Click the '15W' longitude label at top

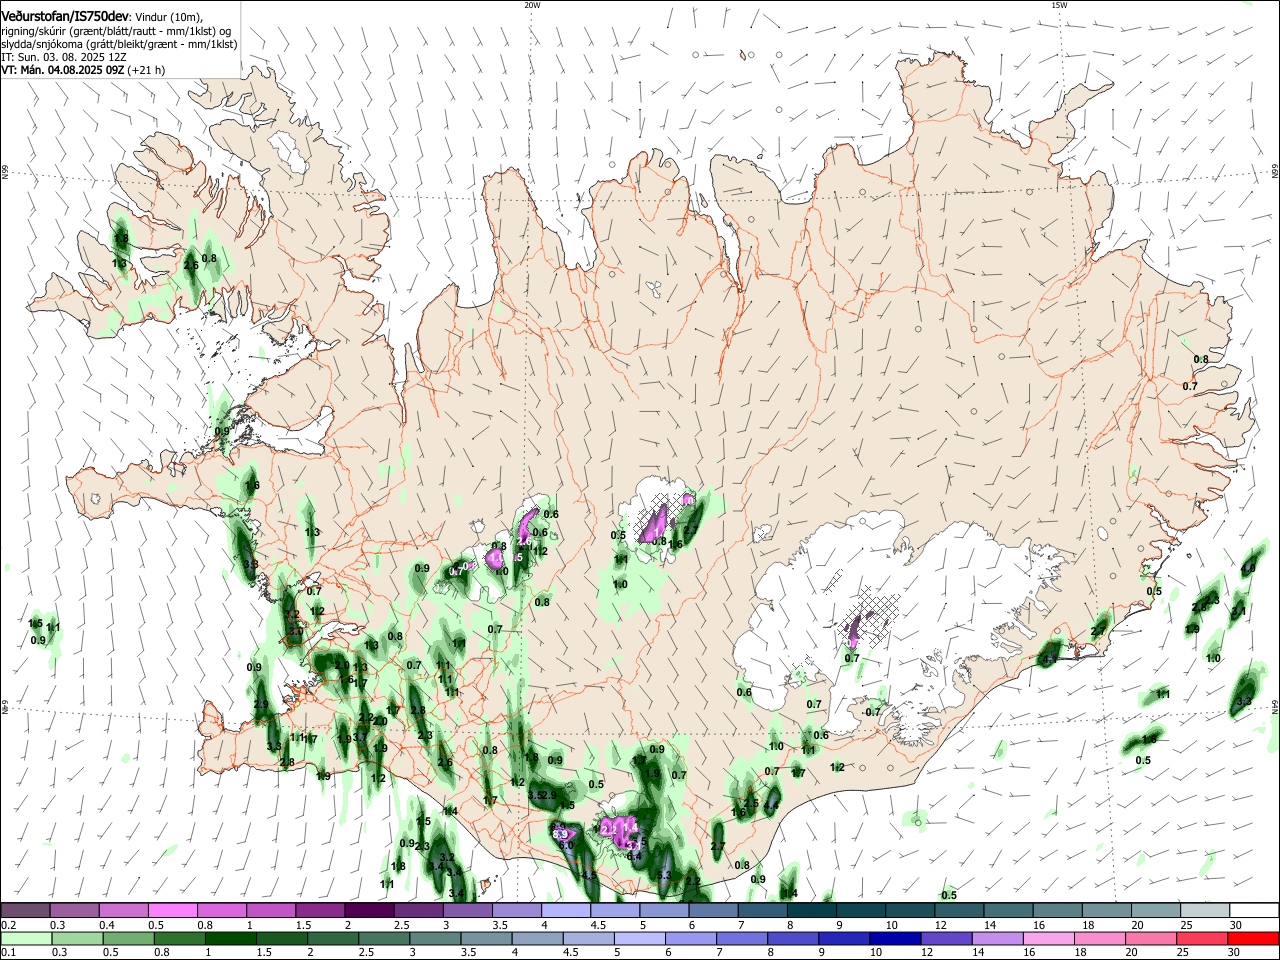coord(1059,5)
